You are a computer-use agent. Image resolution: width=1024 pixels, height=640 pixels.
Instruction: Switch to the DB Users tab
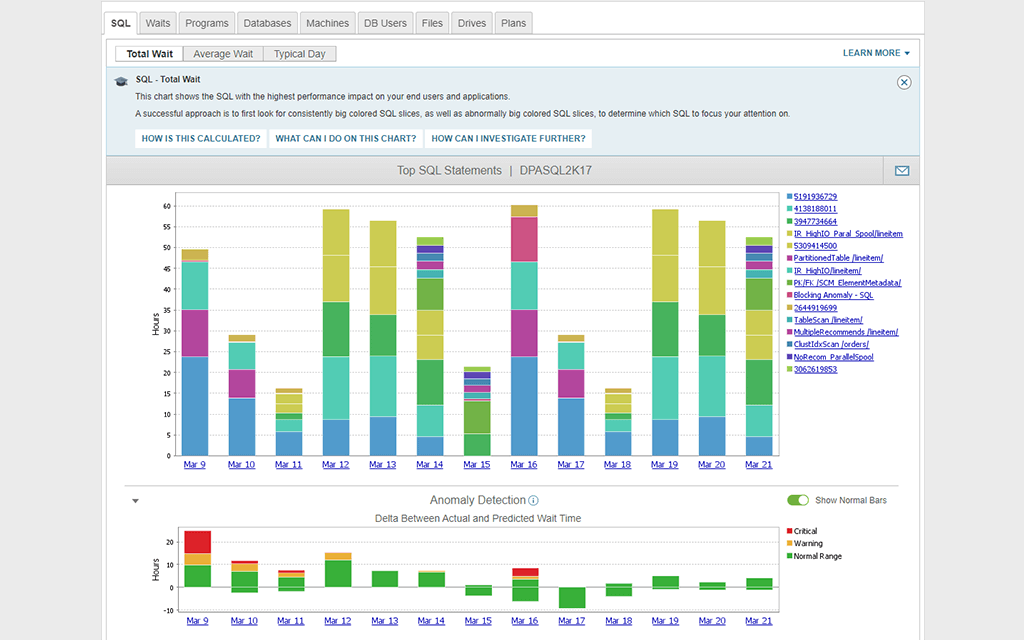pos(385,23)
